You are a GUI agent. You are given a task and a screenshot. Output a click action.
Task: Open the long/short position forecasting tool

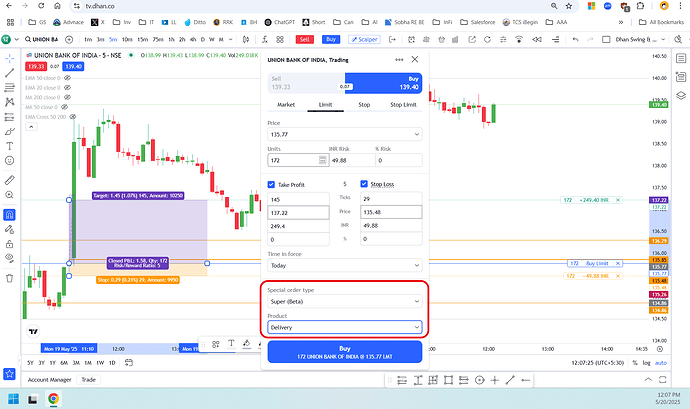(9, 117)
